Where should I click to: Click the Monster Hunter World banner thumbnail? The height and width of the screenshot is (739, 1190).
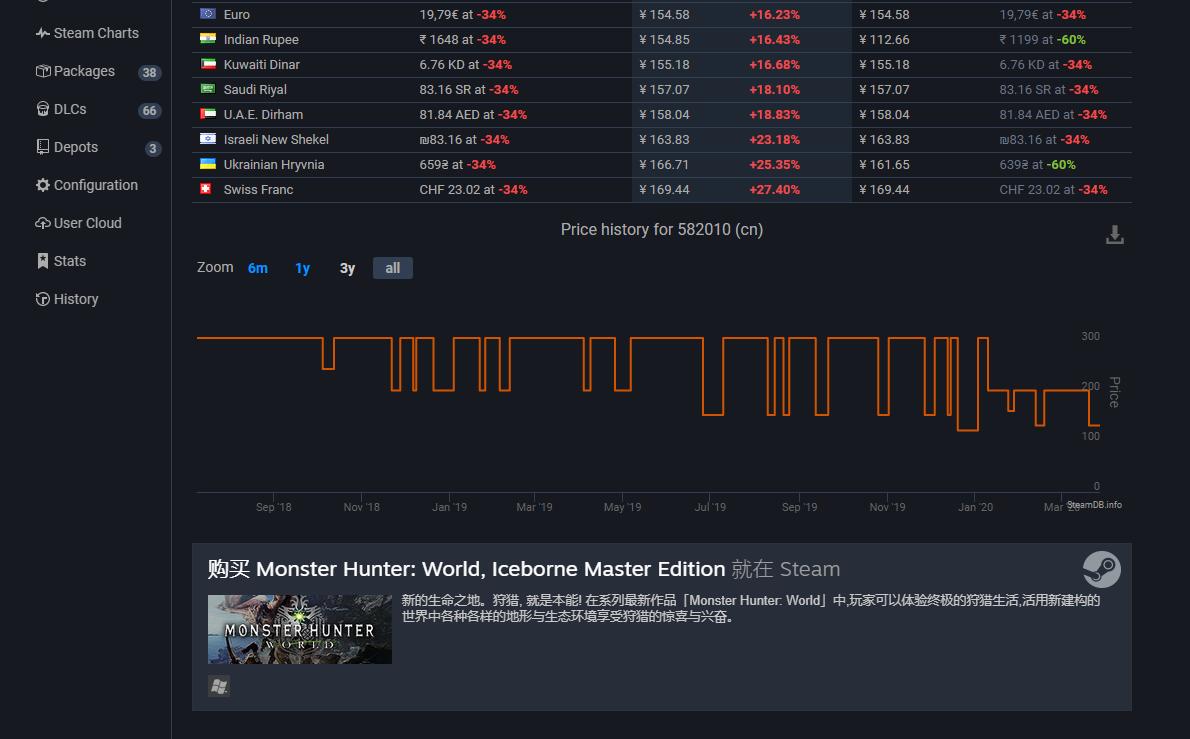pos(299,629)
